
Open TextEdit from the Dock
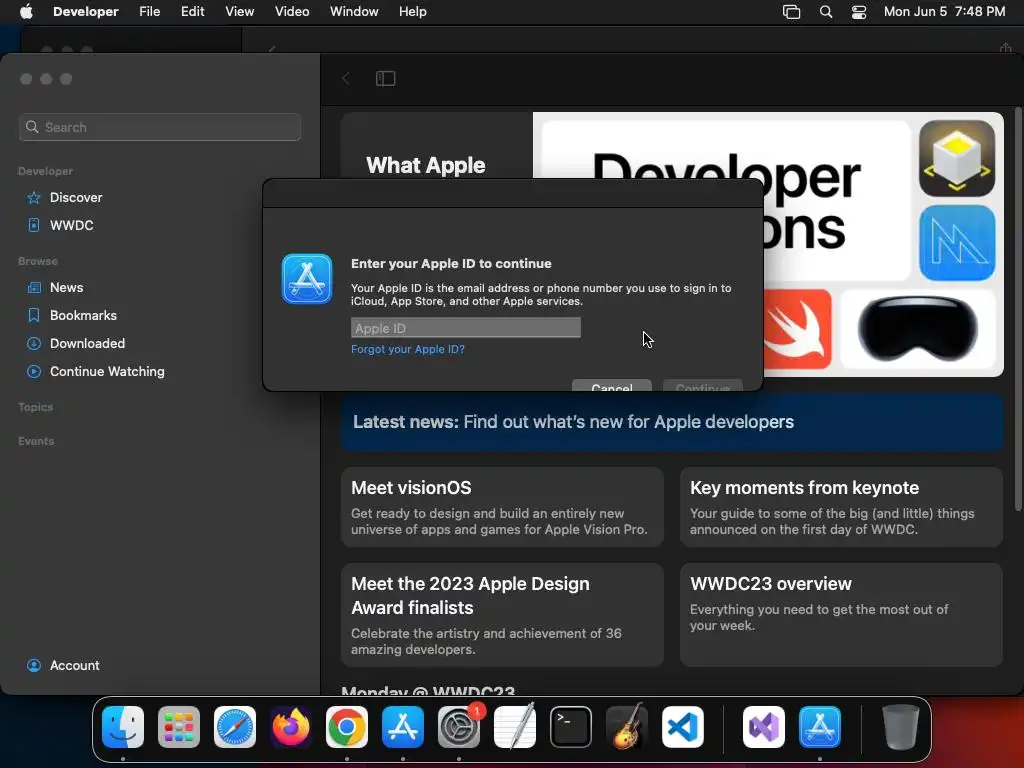point(515,727)
